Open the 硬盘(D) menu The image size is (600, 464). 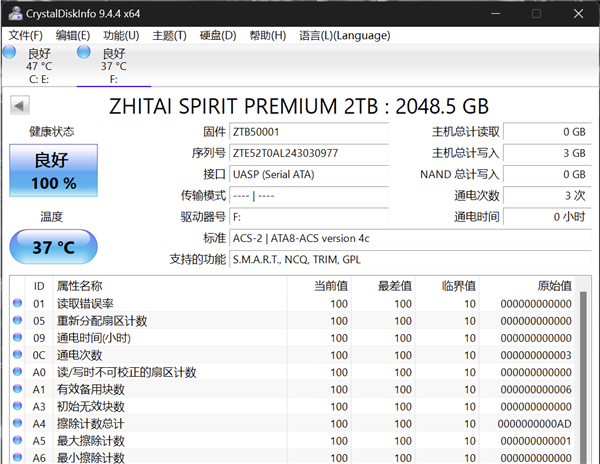pyautogui.click(x=217, y=35)
